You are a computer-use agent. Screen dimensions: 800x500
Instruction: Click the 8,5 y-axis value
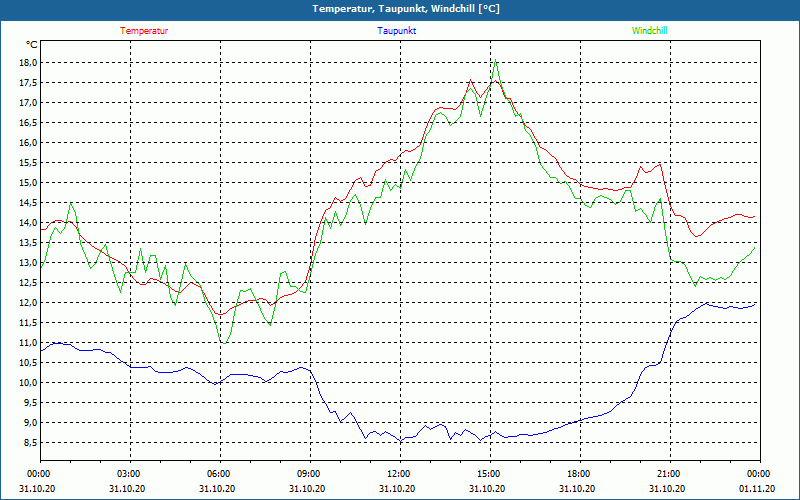coord(31,442)
